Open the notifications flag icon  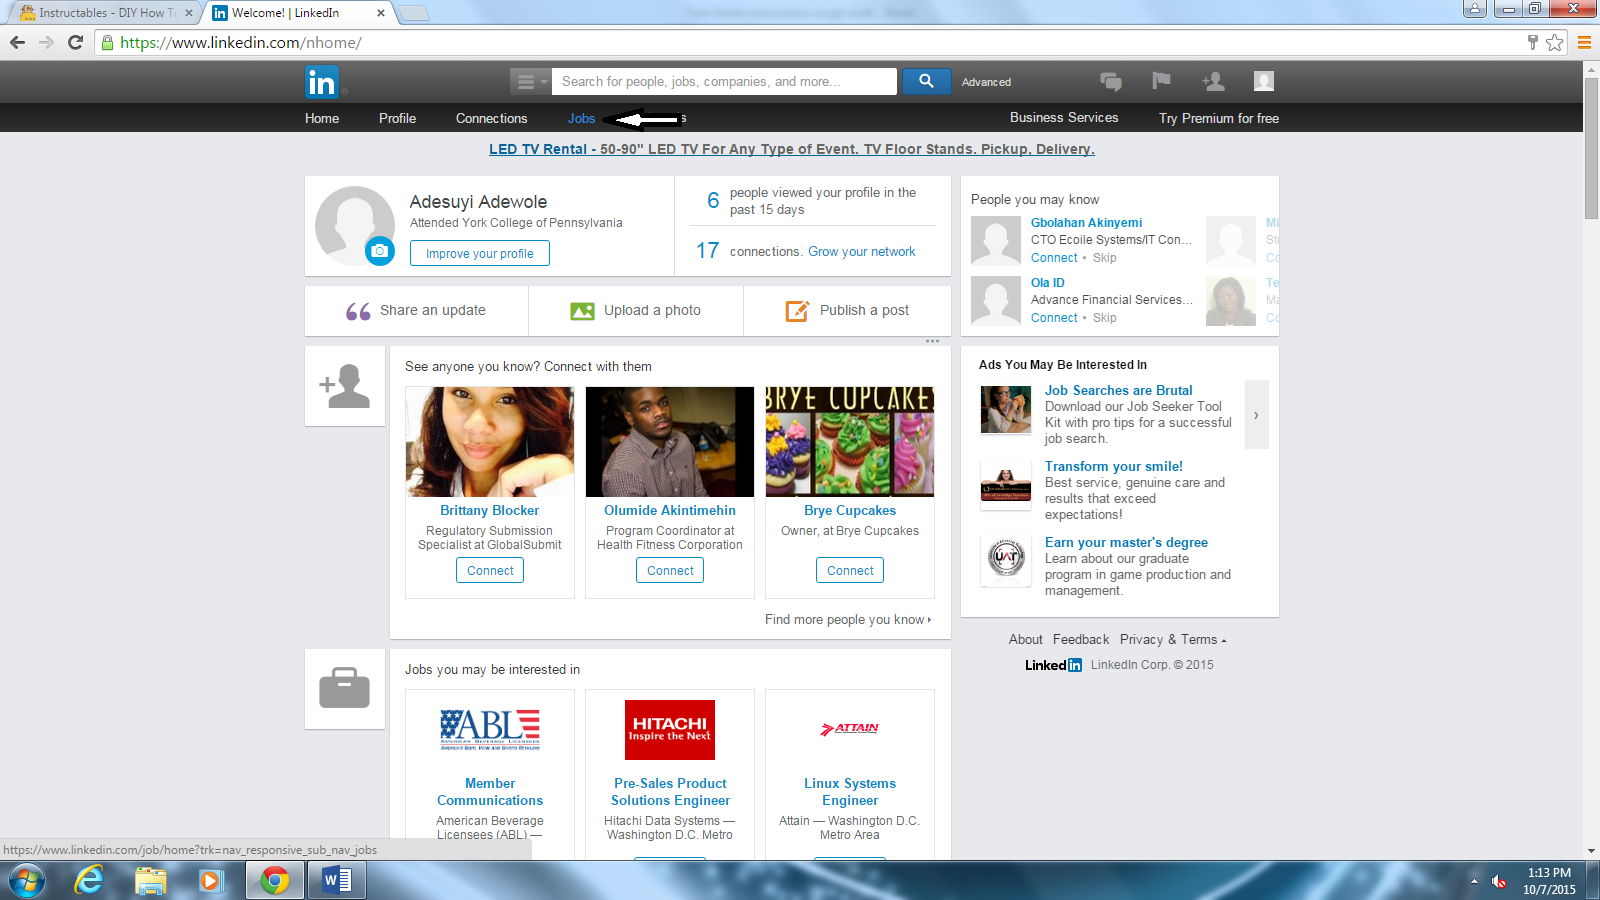click(1161, 81)
